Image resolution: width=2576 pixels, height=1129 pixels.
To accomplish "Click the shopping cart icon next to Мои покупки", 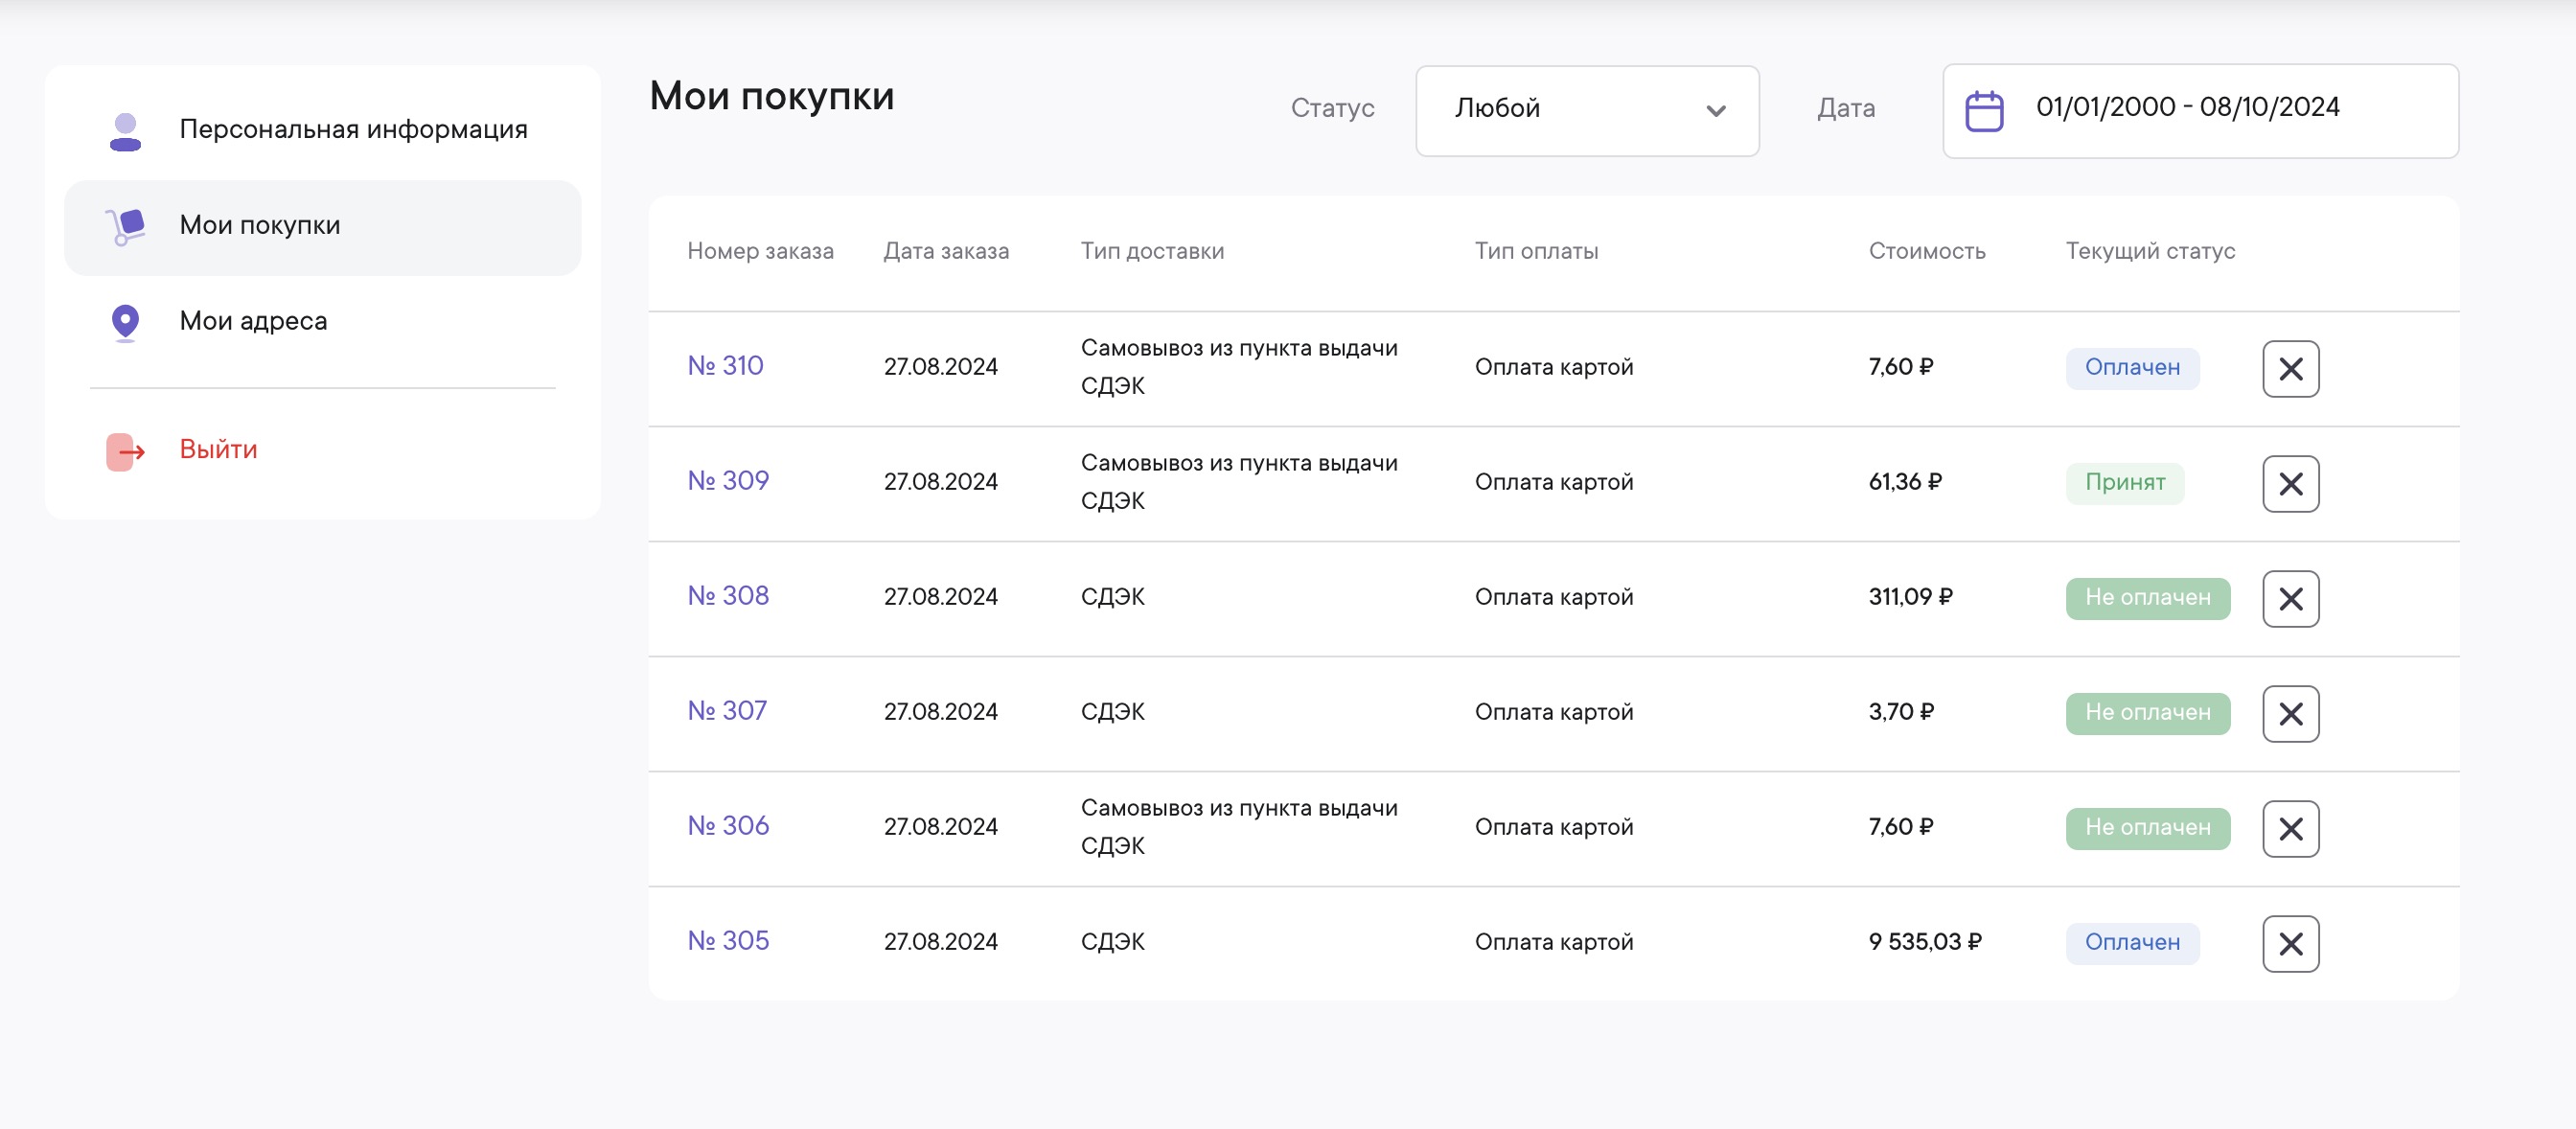I will point(126,227).
